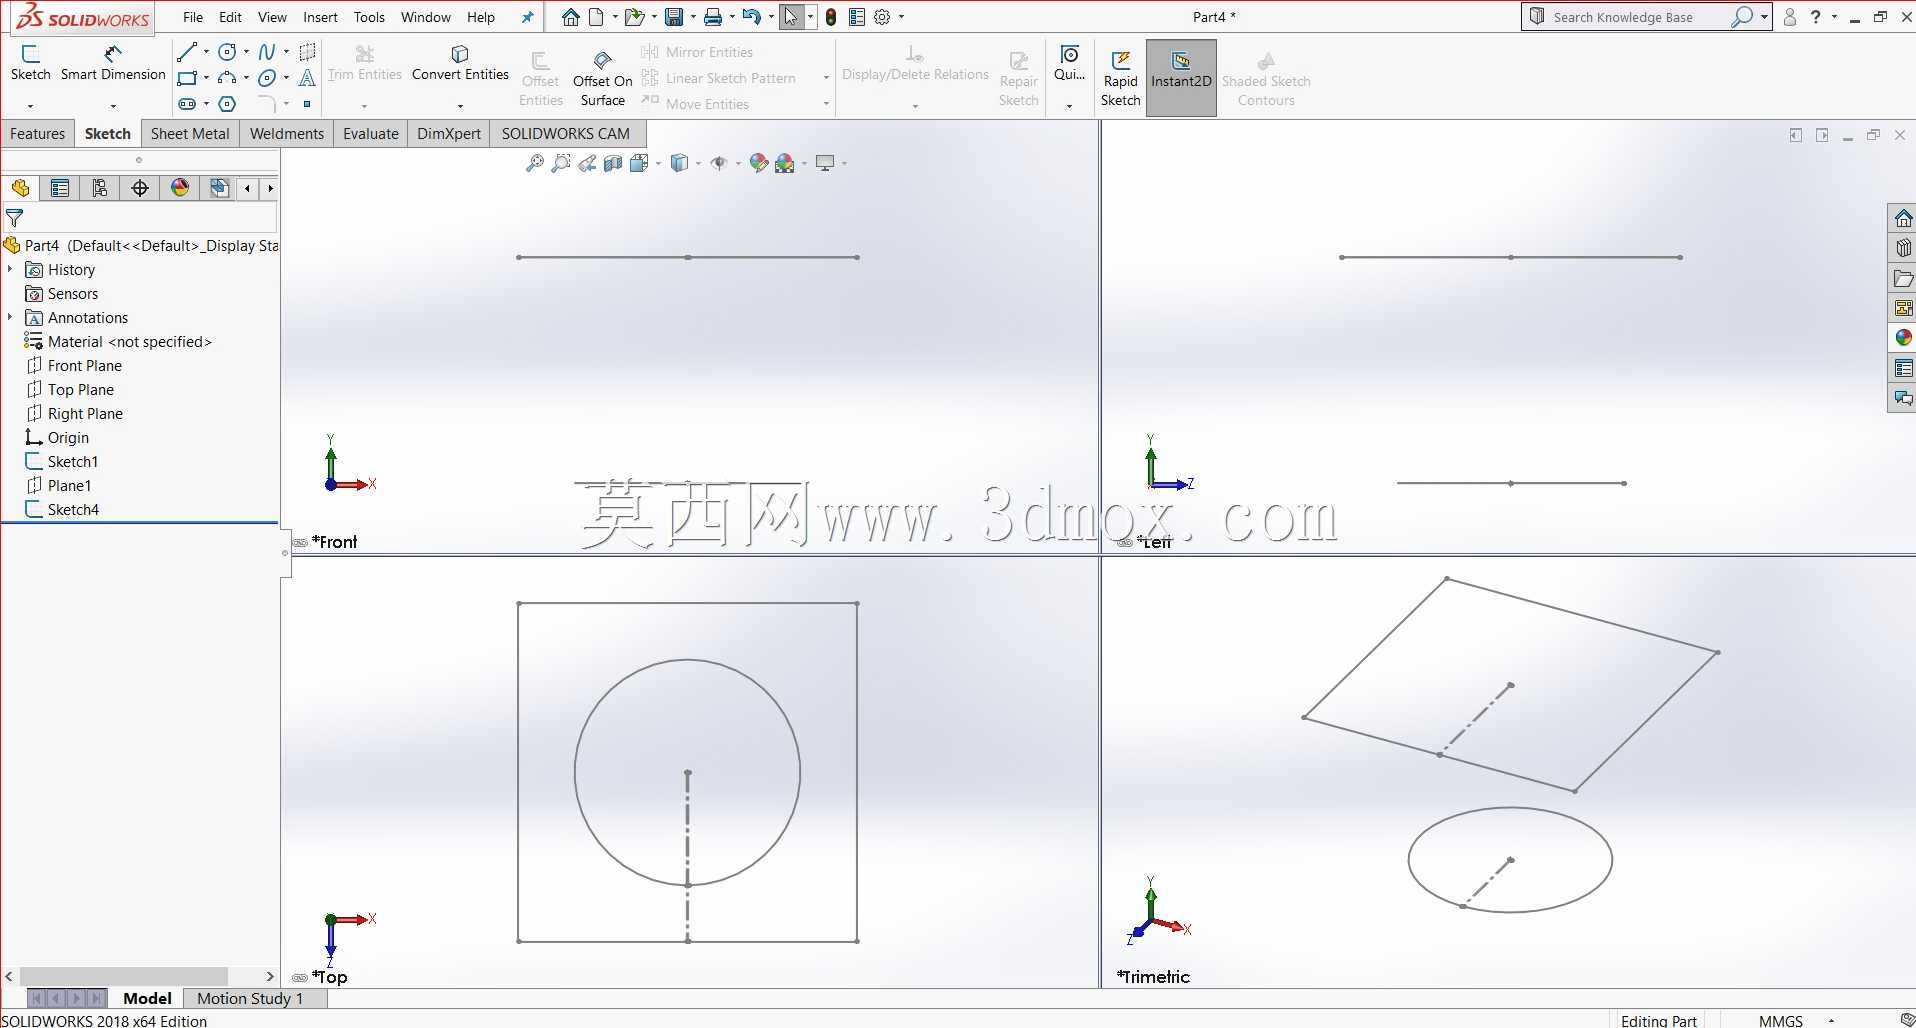Click the feature tree filter field
The height and width of the screenshot is (1028, 1916).
[139, 217]
